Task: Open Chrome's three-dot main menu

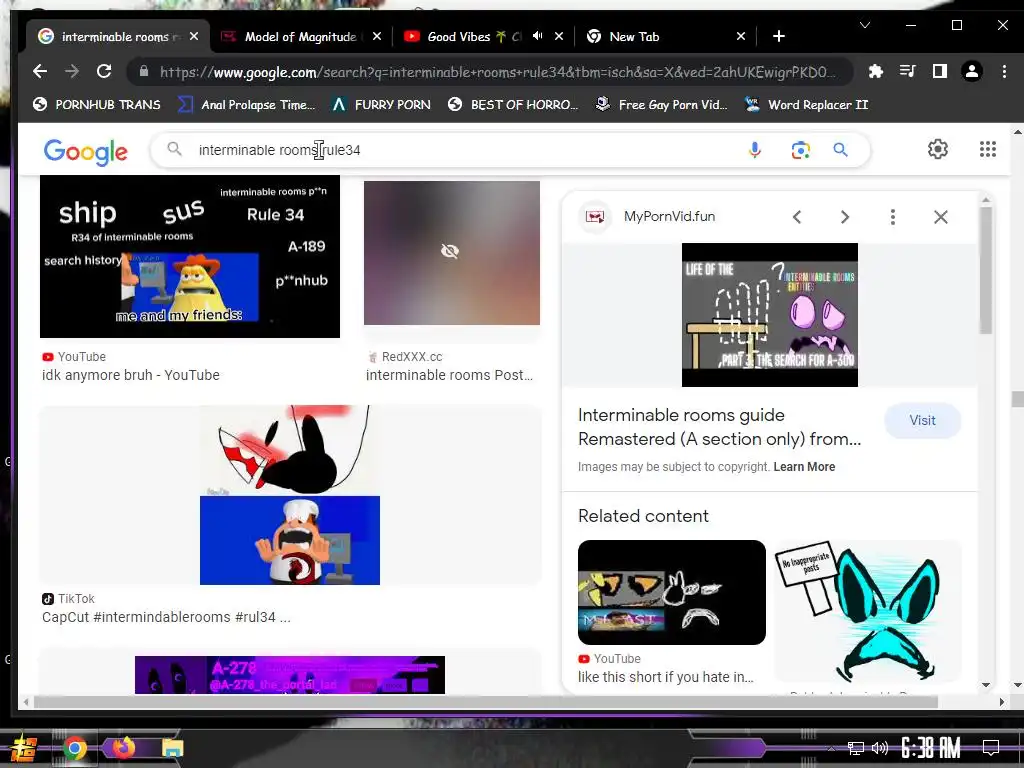Action: pyautogui.click(x=1004, y=71)
